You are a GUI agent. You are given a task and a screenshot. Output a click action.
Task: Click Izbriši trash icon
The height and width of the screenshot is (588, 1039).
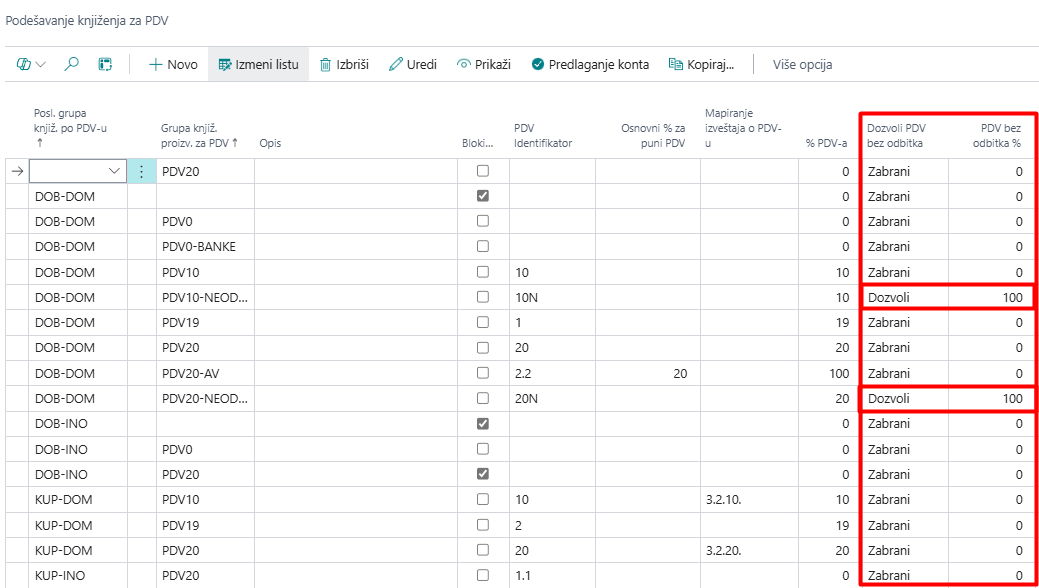pos(344,64)
